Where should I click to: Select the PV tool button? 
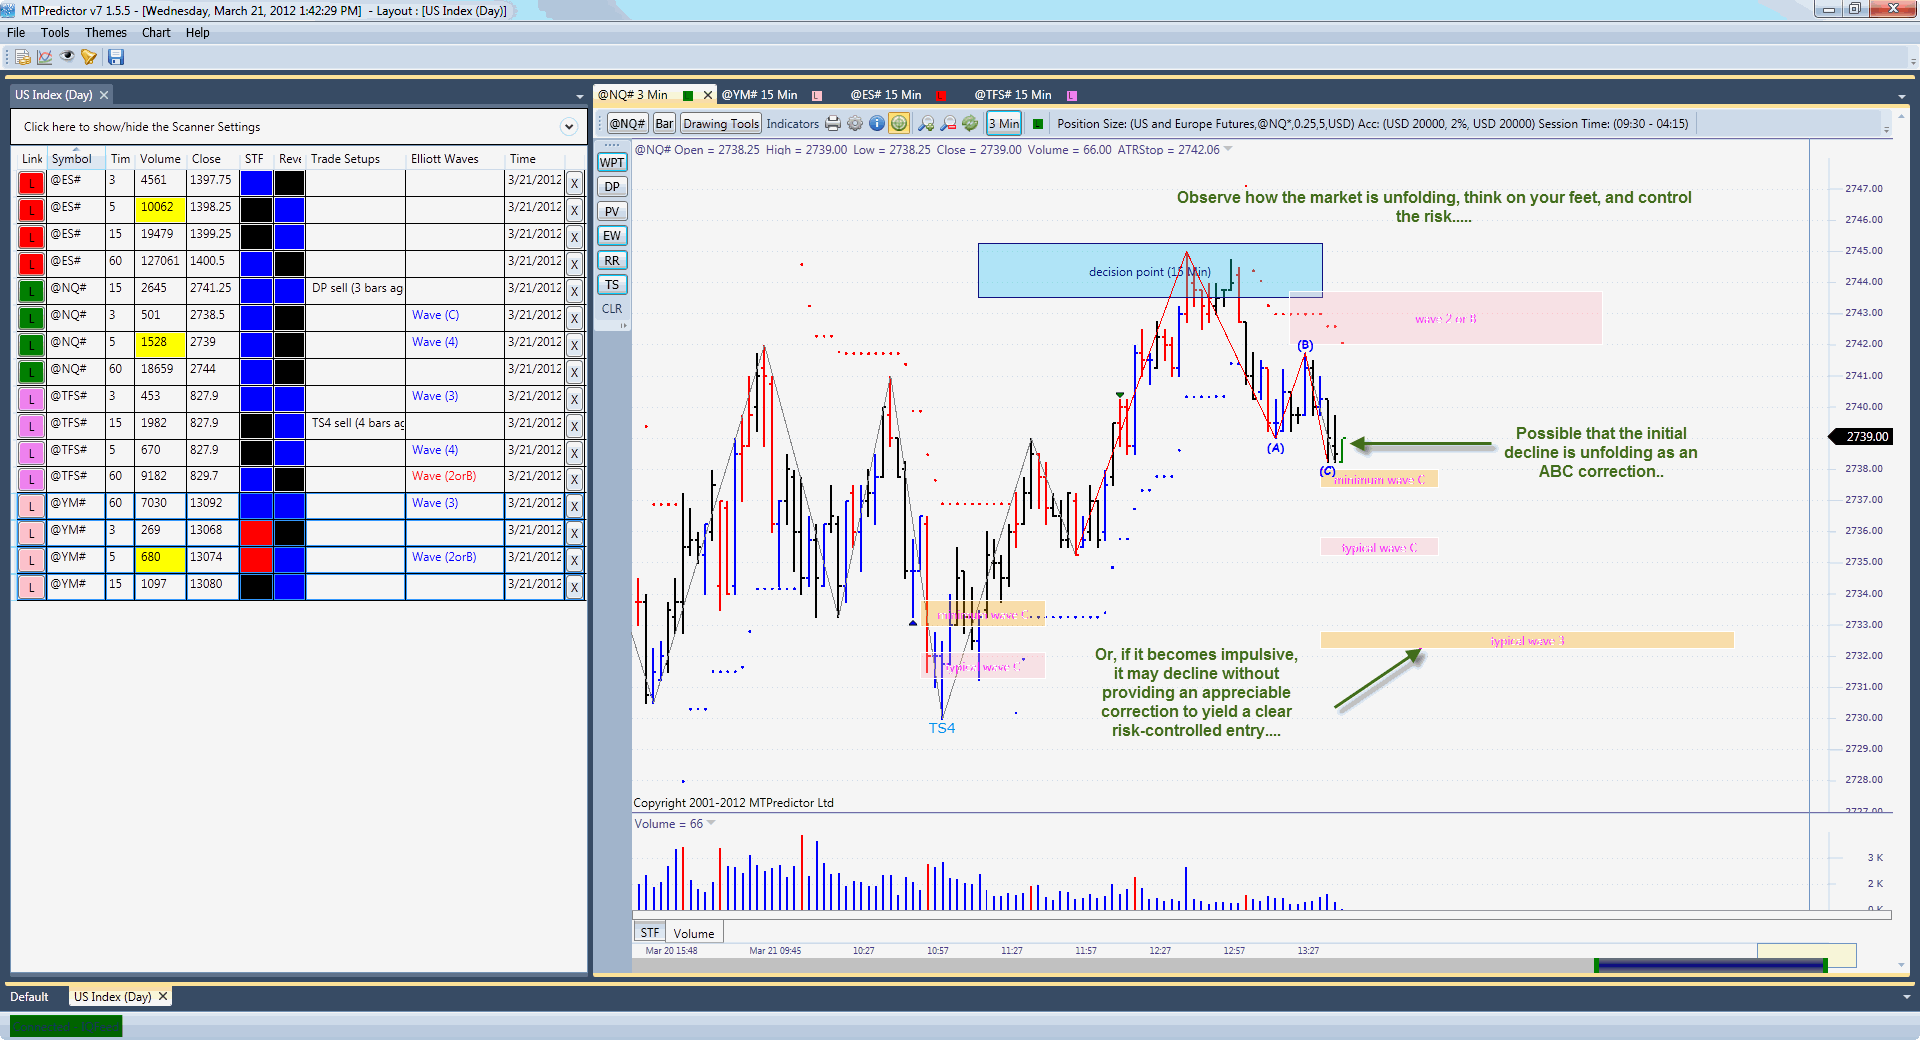pos(612,212)
